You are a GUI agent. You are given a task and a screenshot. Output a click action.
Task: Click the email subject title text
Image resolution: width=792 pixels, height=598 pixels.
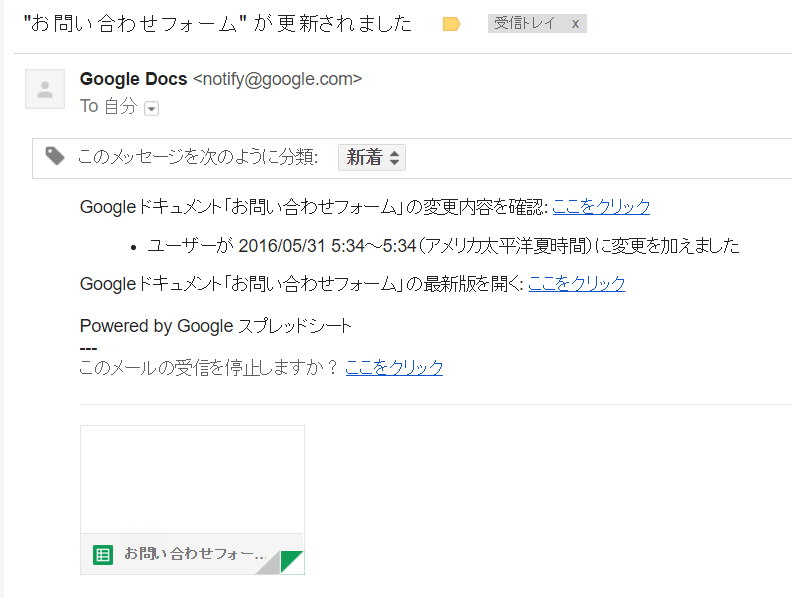tap(217, 25)
